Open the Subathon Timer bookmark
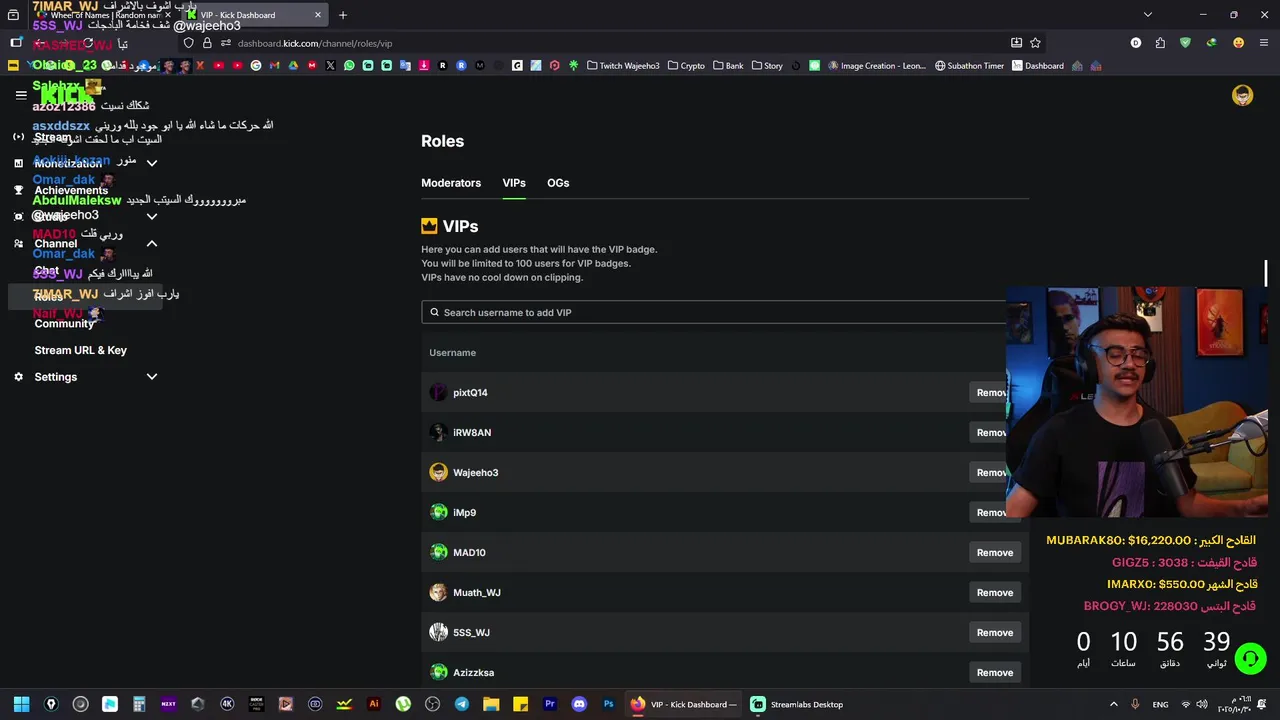The height and width of the screenshot is (720, 1280). [x=969, y=66]
